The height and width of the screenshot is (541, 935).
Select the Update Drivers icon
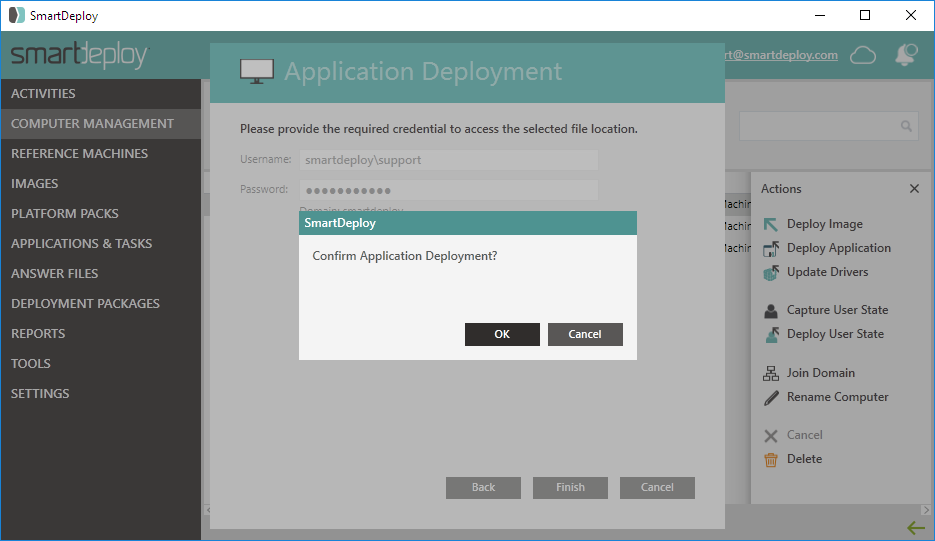[x=771, y=273]
